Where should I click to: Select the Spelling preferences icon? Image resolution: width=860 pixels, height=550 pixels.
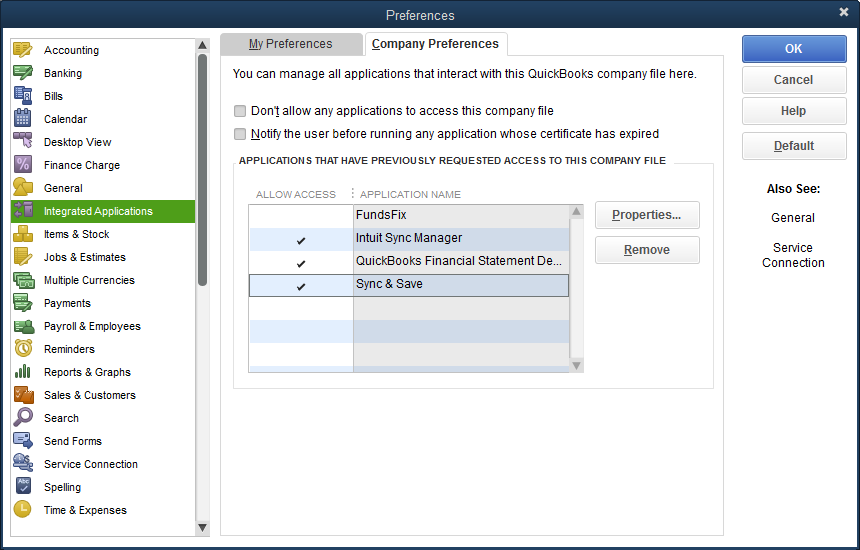point(23,486)
